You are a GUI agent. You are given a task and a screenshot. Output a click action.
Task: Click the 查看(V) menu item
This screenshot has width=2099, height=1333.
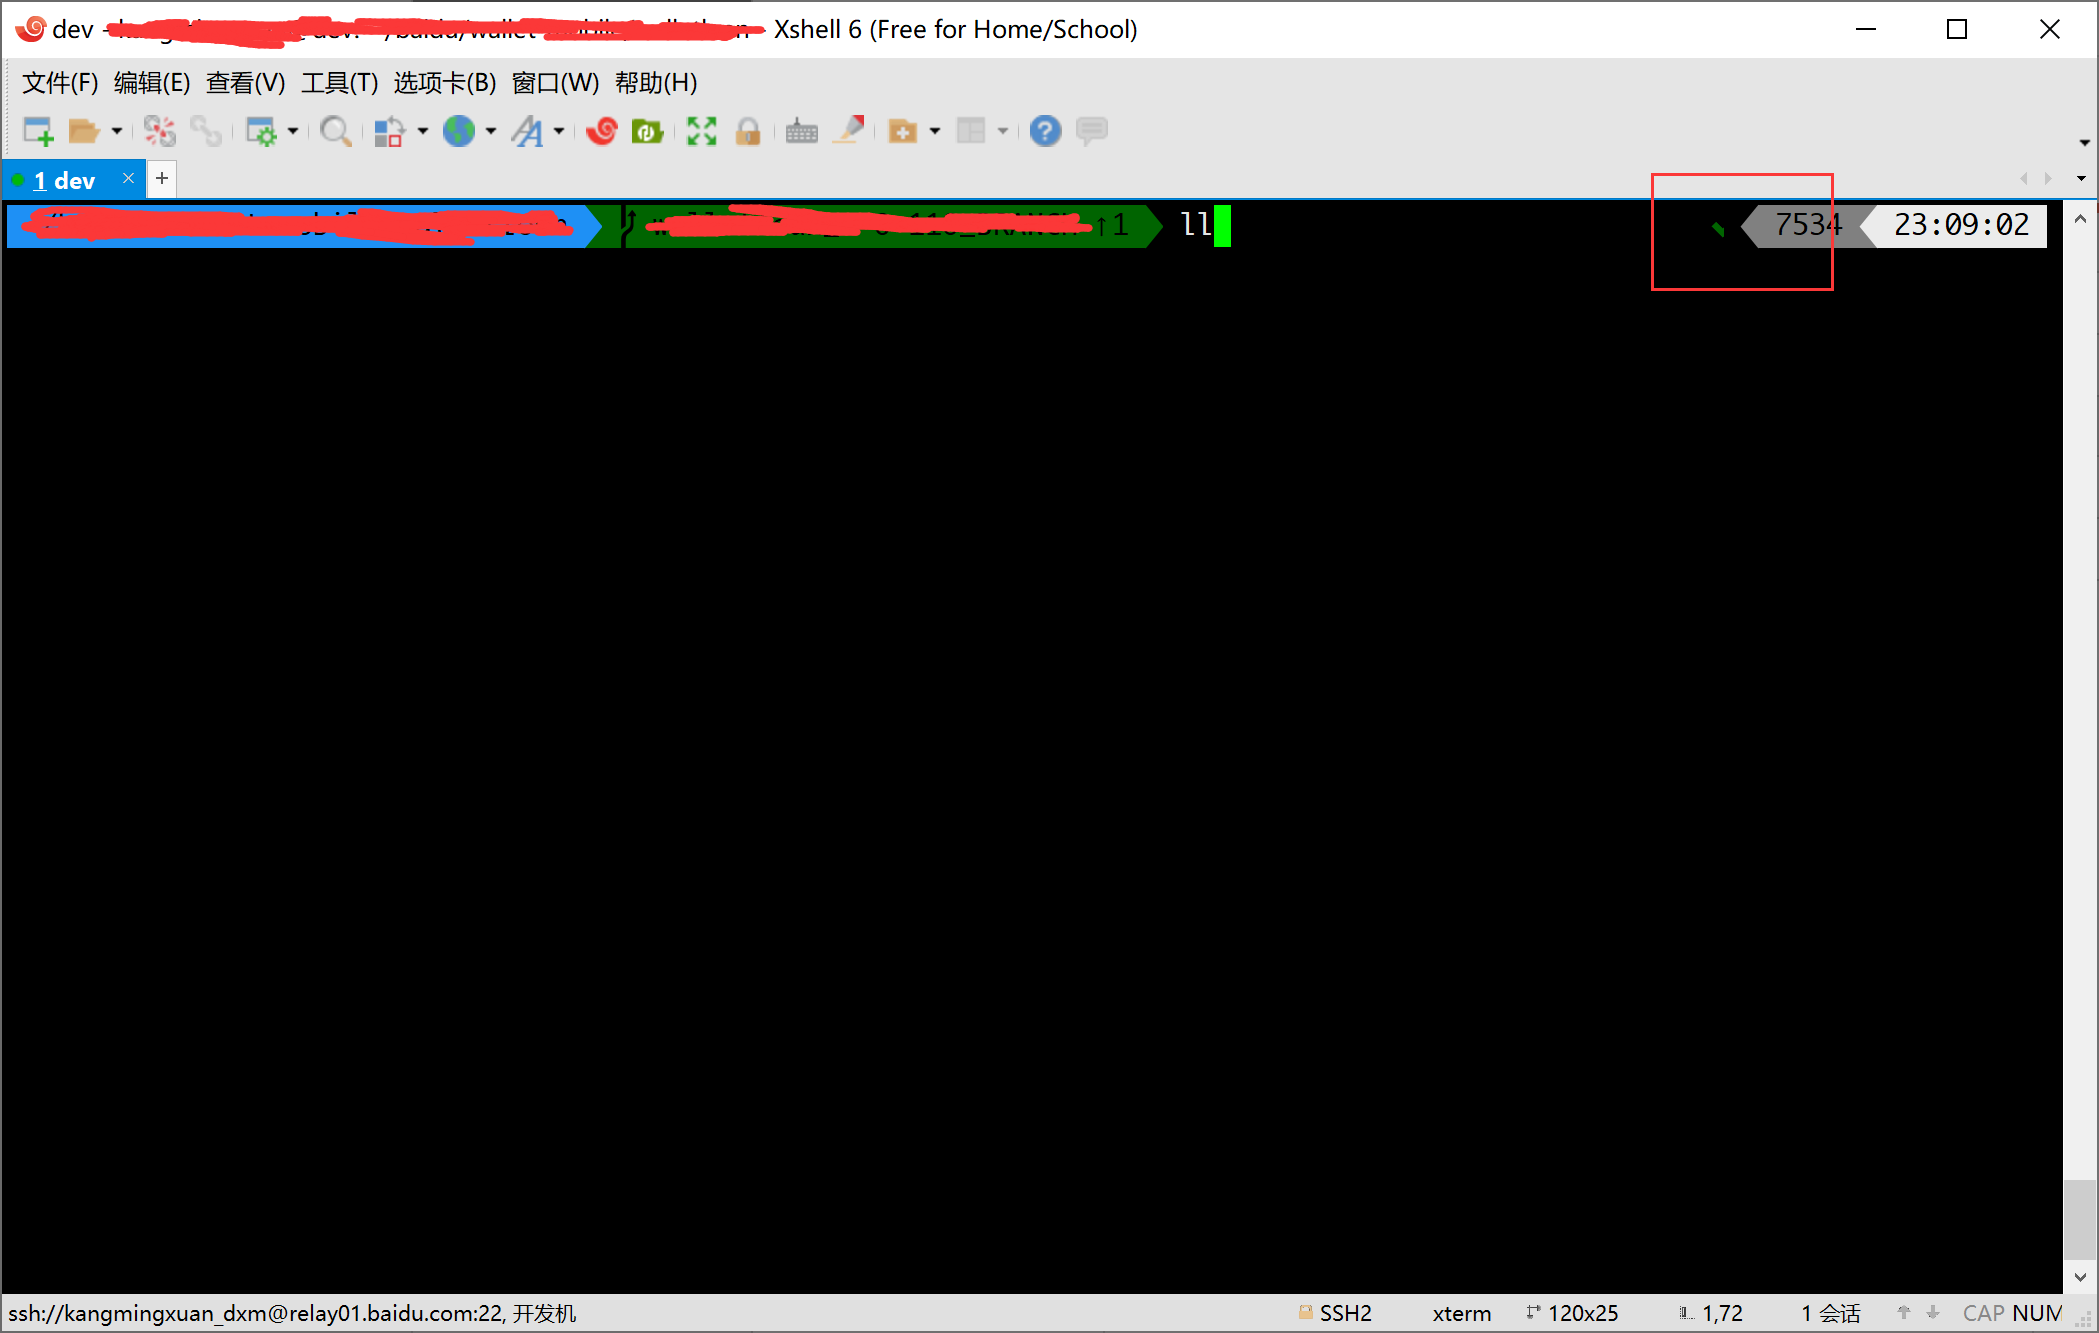(243, 83)
